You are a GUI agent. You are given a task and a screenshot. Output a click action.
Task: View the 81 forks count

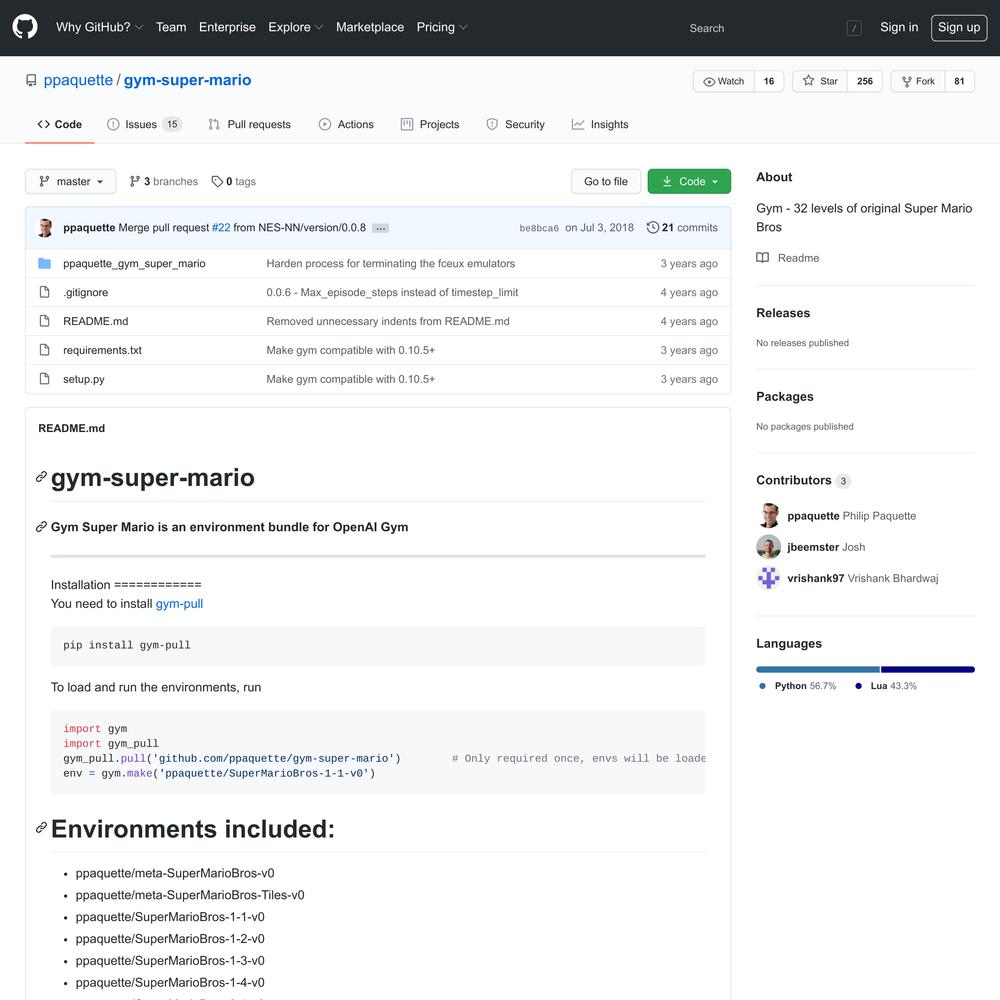[959, 81]
